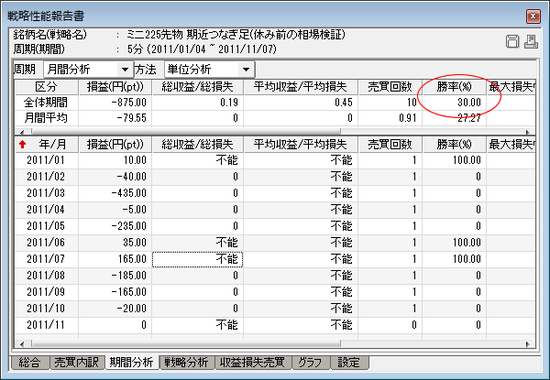Click upper table 区分 column header
550x380 pixels.
(x=46, y=87)
